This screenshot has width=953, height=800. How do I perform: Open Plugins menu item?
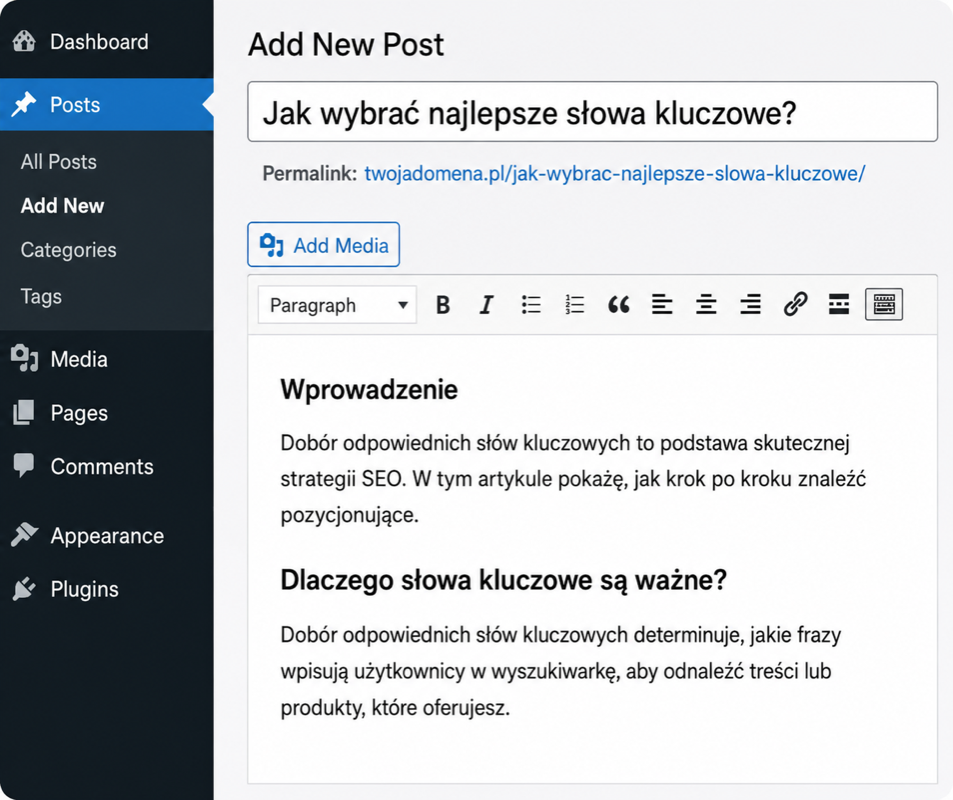[107, 589]
